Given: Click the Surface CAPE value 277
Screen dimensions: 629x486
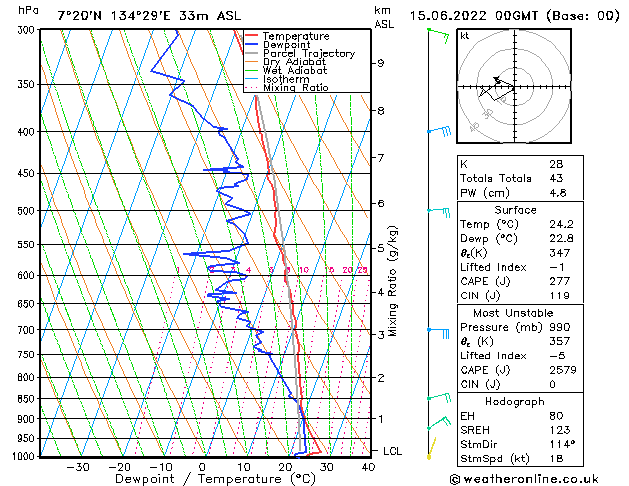Looking at the screenshot, I should (x=560, y=281).
